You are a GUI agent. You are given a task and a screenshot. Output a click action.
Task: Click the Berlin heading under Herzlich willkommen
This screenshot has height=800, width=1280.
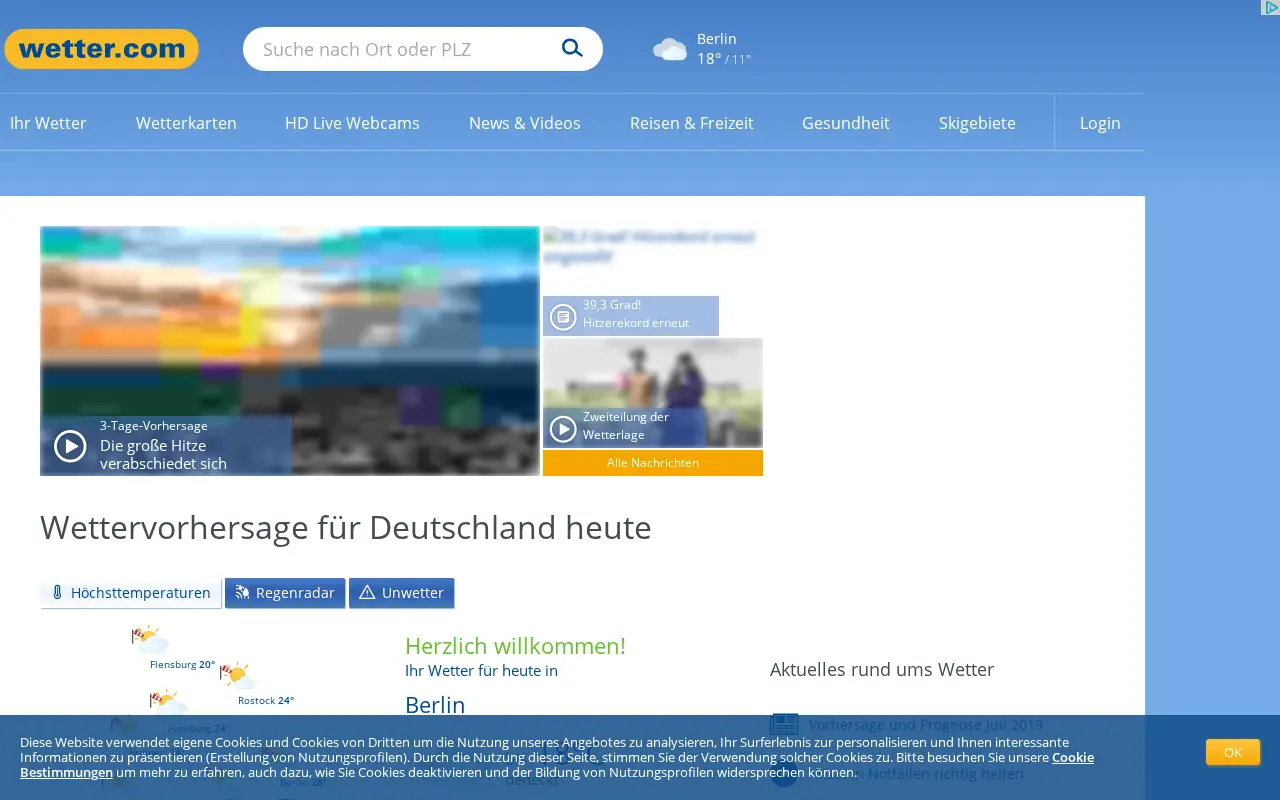(x=435, y=705)
